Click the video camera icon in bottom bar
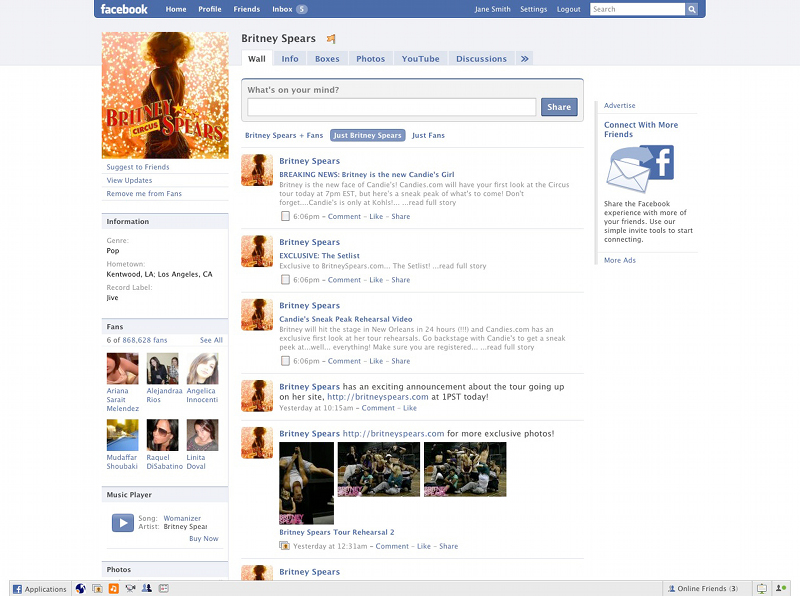The height and width of the screenshot is (596, 800). 131,588
